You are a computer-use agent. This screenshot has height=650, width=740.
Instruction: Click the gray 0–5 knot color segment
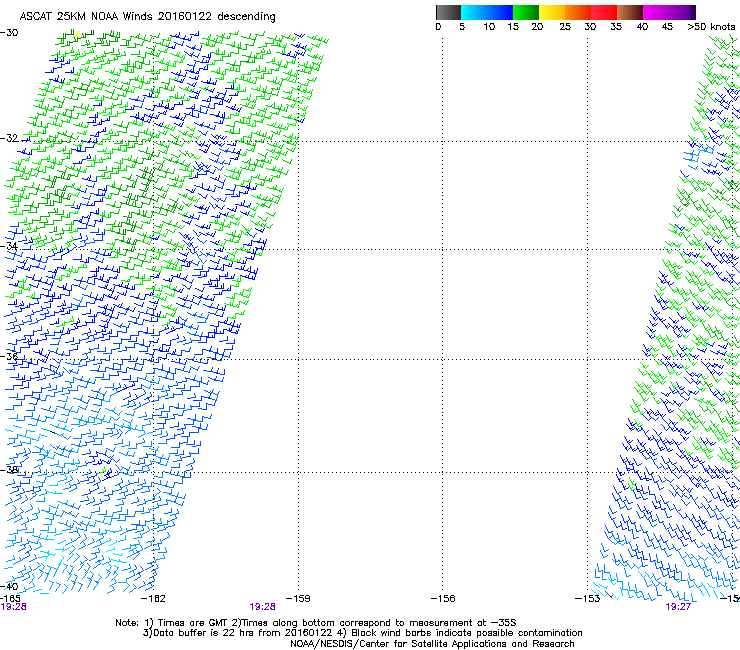pos(448,12)
